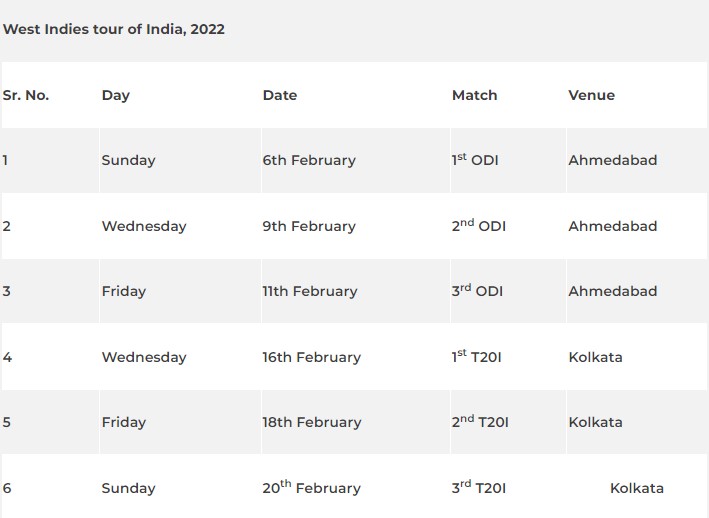Click Kolkata venue in row 6
709x518 pixels.
pyautogui.click(x=637, y=488)
